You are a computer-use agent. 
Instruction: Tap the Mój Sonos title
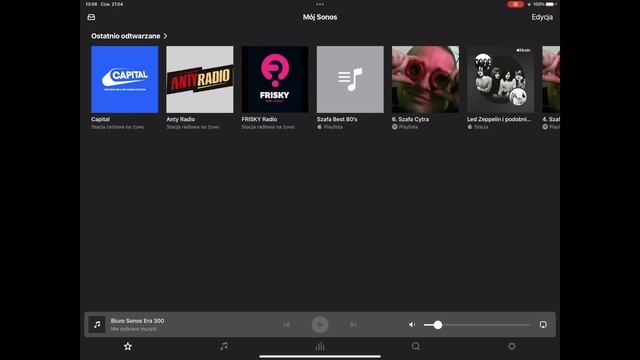click(320, 17)
